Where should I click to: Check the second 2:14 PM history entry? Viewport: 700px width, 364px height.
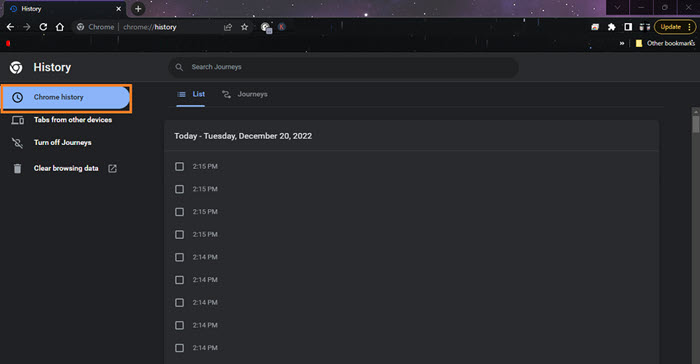[x=179, y=280]
